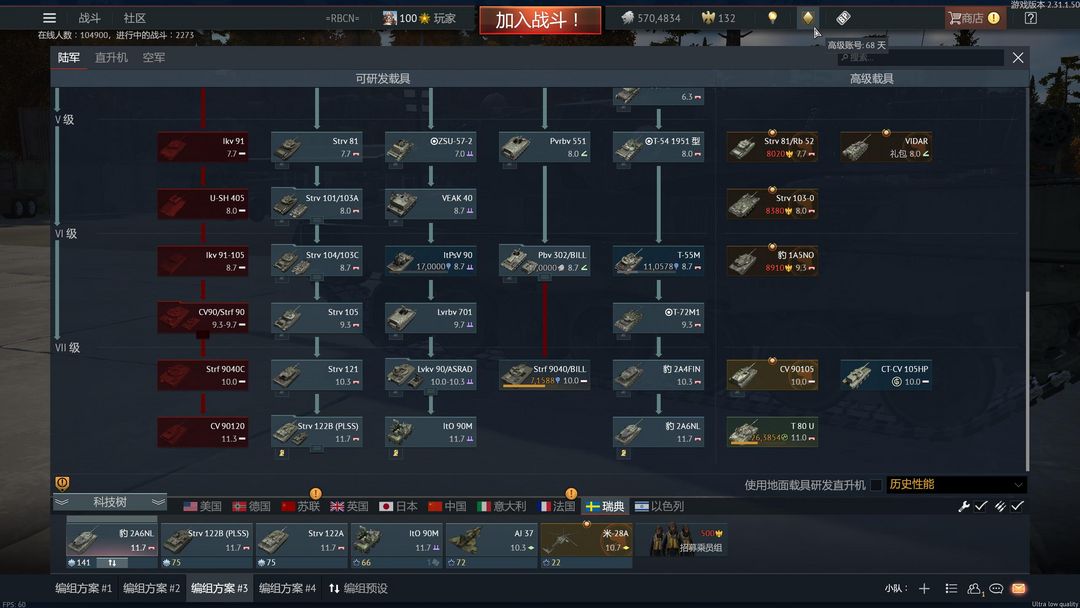Switch to the 直升机 tab
This screenshot has width=1080, height=608.
coord(111,57)
